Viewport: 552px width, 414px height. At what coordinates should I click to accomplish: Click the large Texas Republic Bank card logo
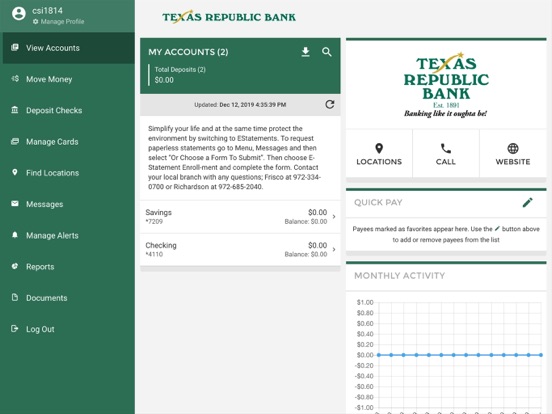click(446, 85)
